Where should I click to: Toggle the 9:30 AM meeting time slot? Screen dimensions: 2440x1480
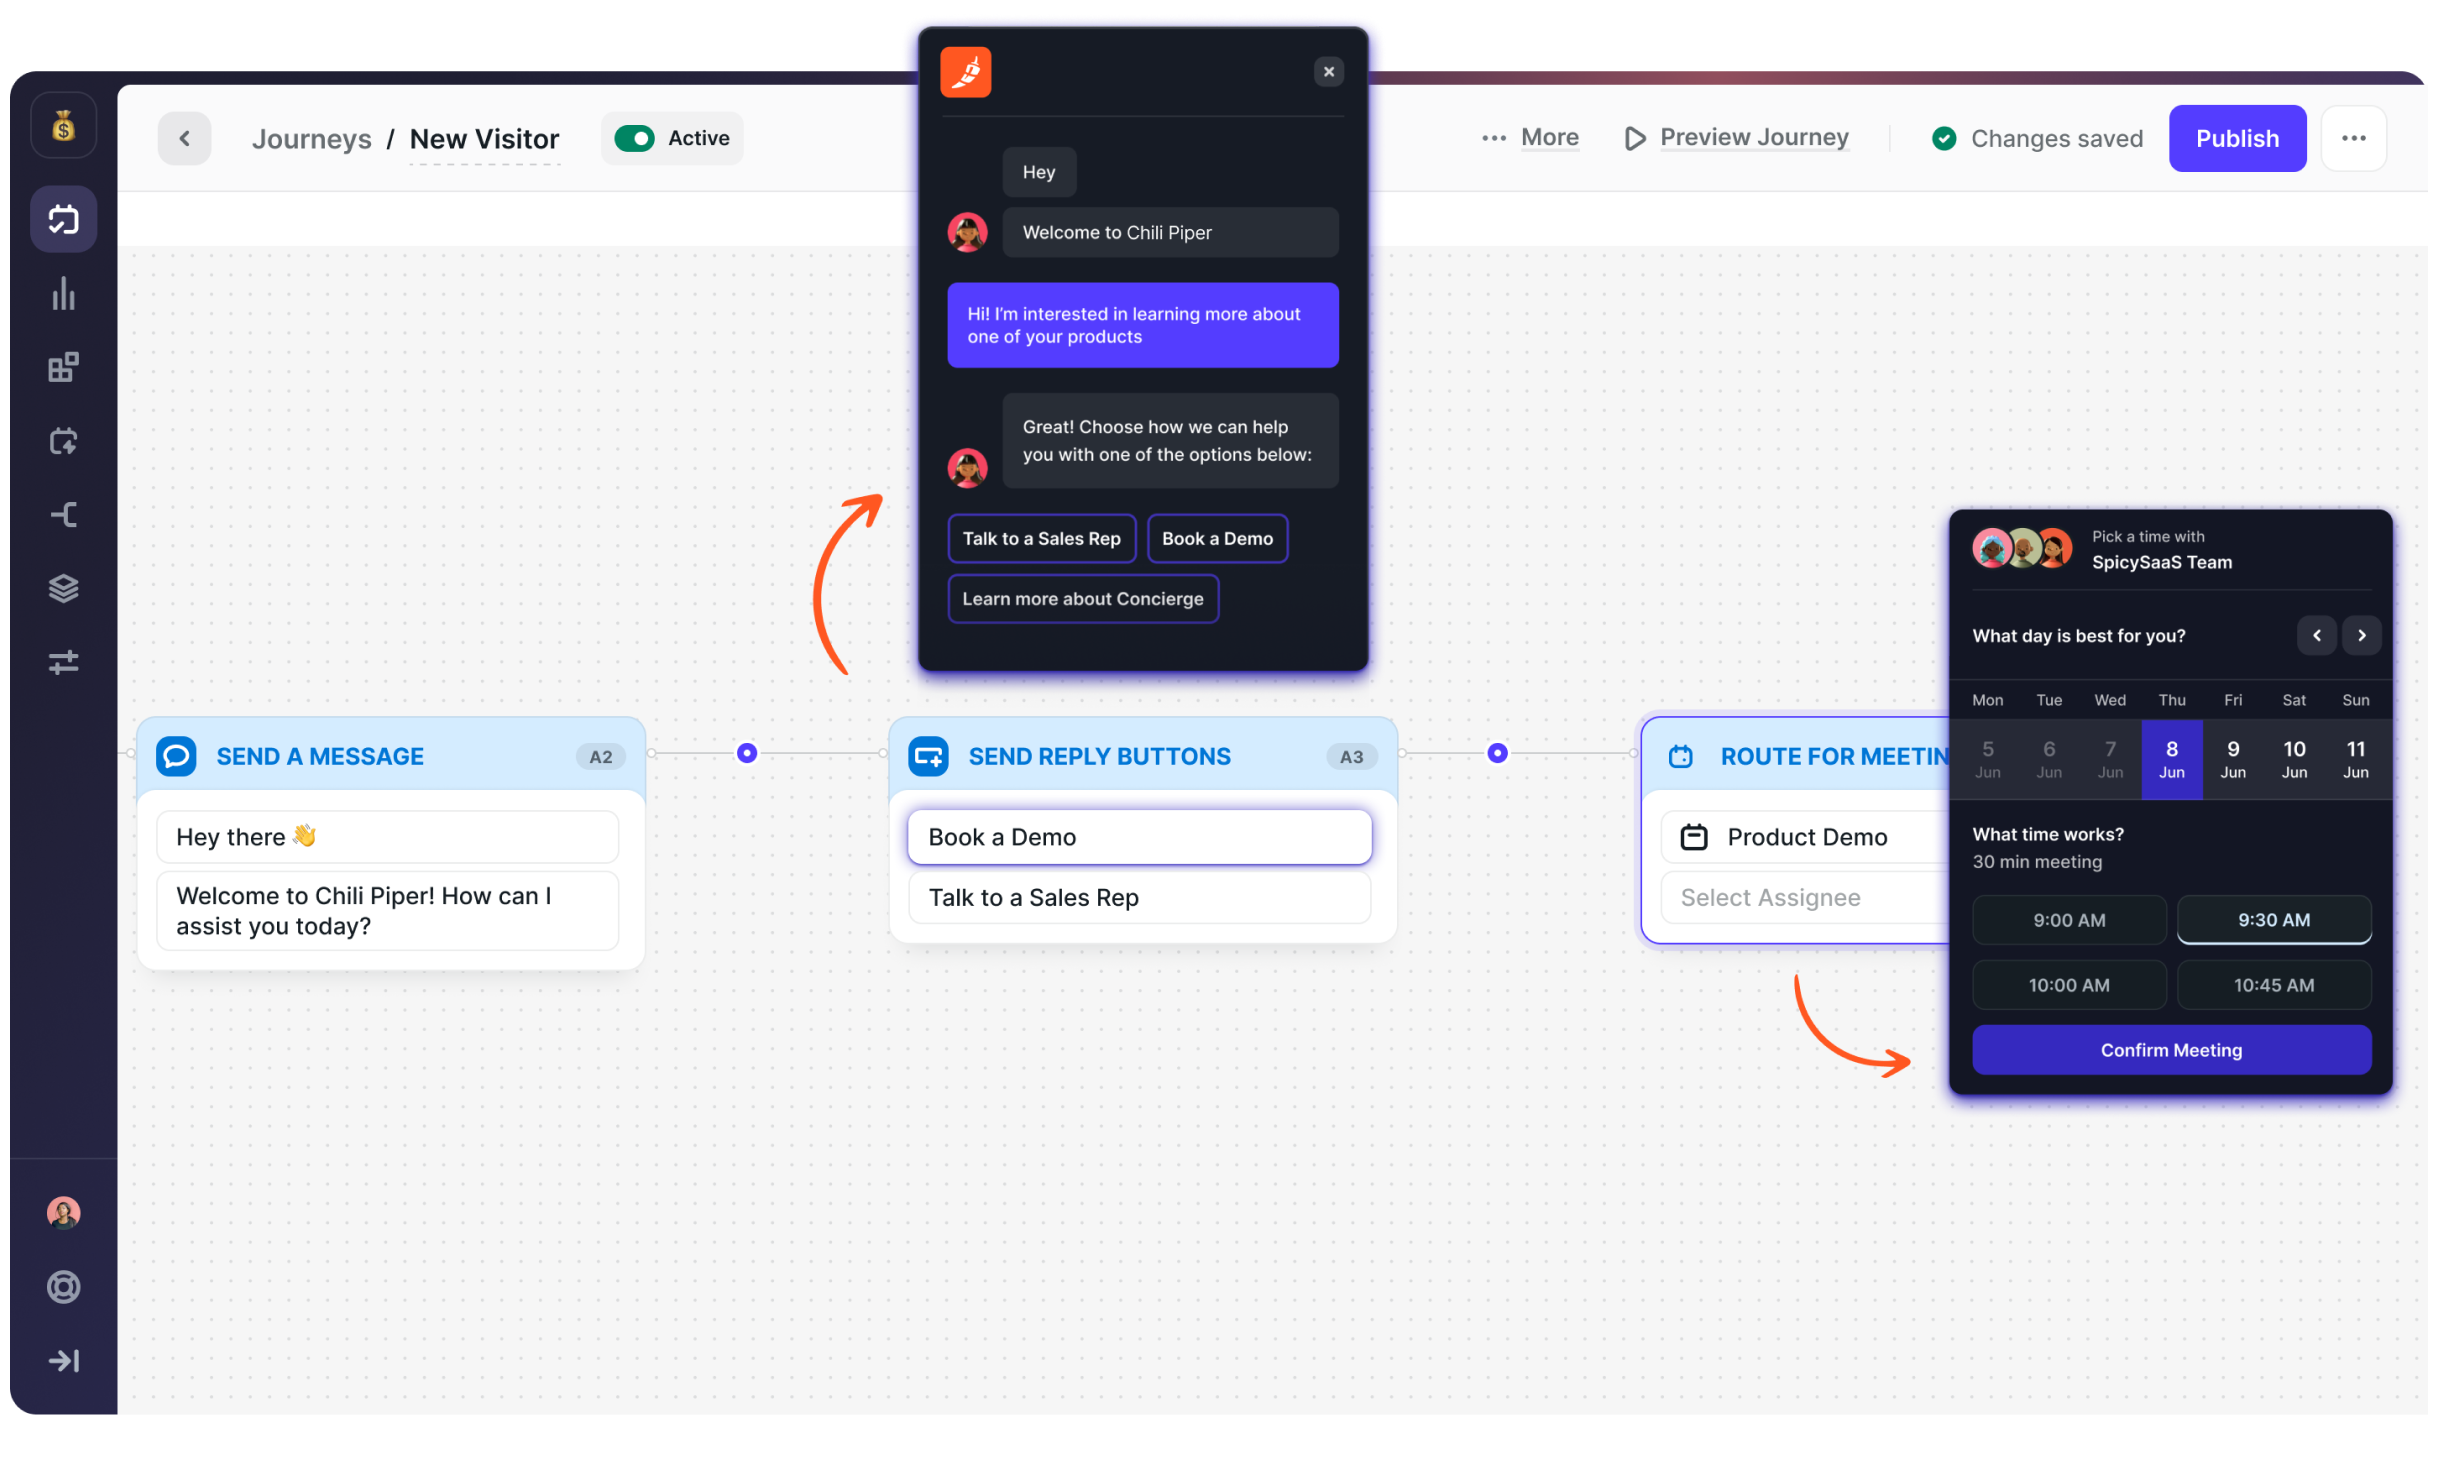pyautogui.click(x=2273, y=920)
